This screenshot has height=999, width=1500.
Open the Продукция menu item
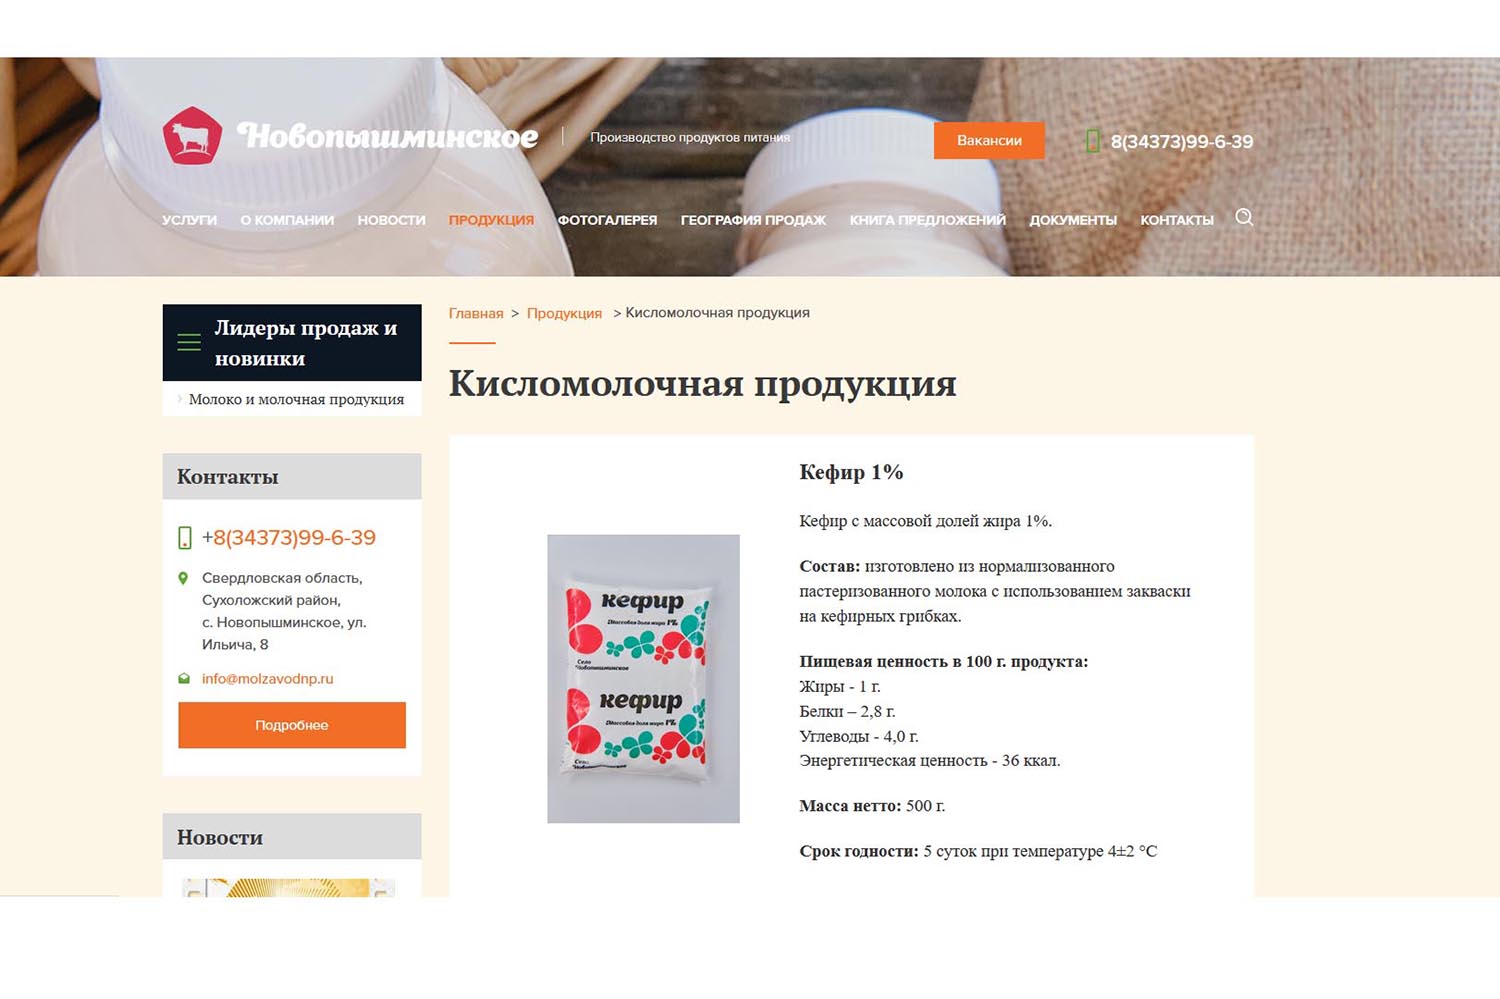pos(491,220)
